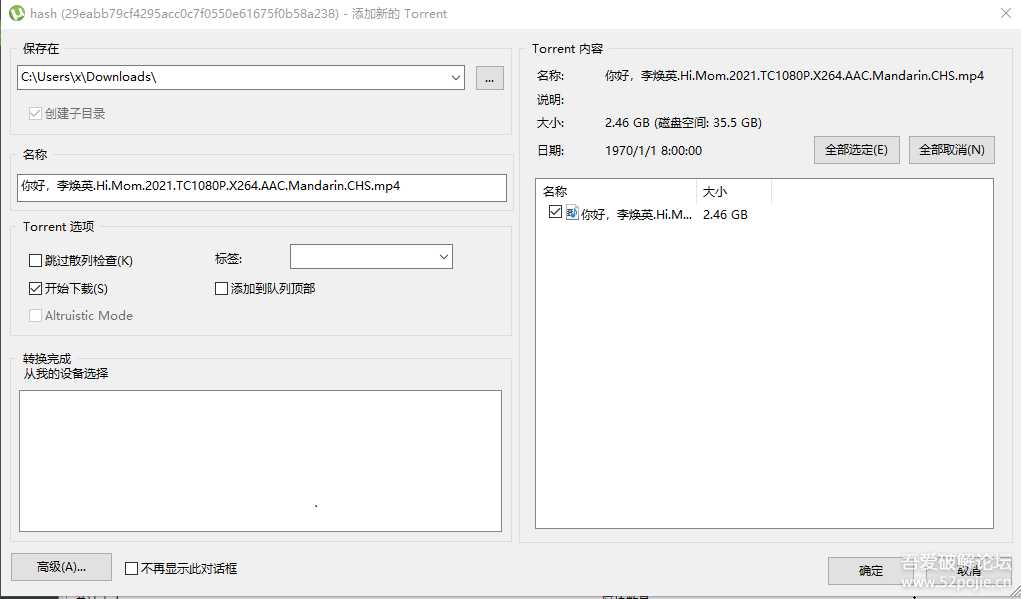Open the 标签 label dropdown
The width and height of the screenshot is (1021, 599).
pos(443,256)
